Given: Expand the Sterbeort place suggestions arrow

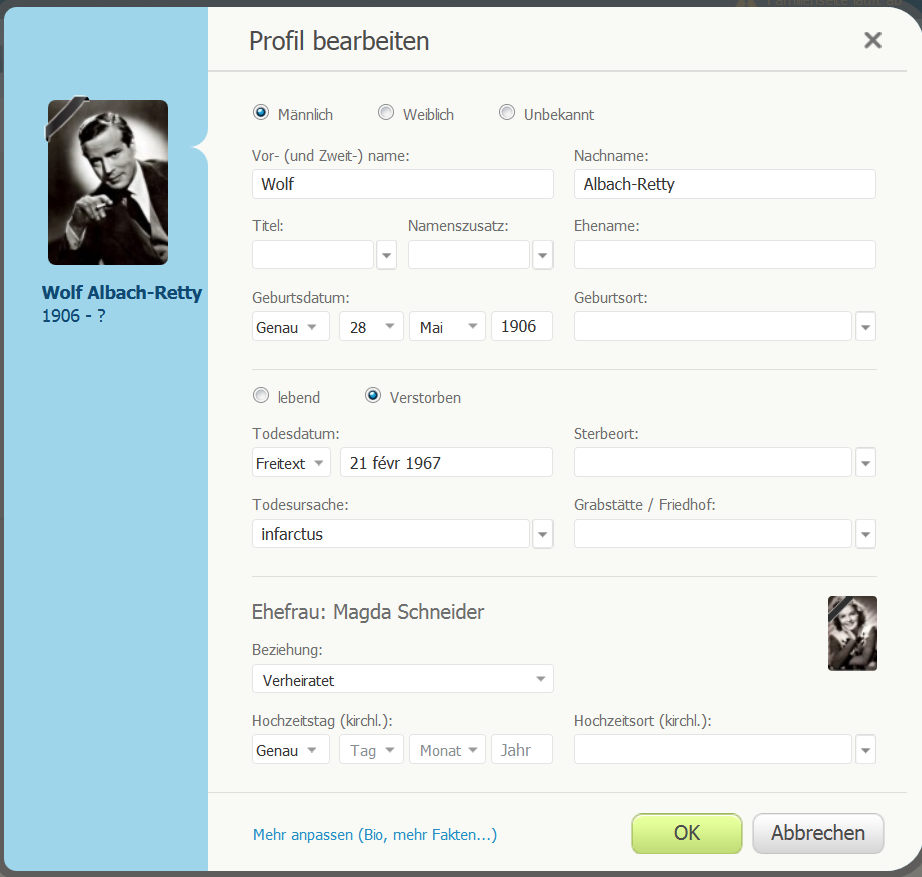Looking at the screenshot, I should tap(866, 463).
